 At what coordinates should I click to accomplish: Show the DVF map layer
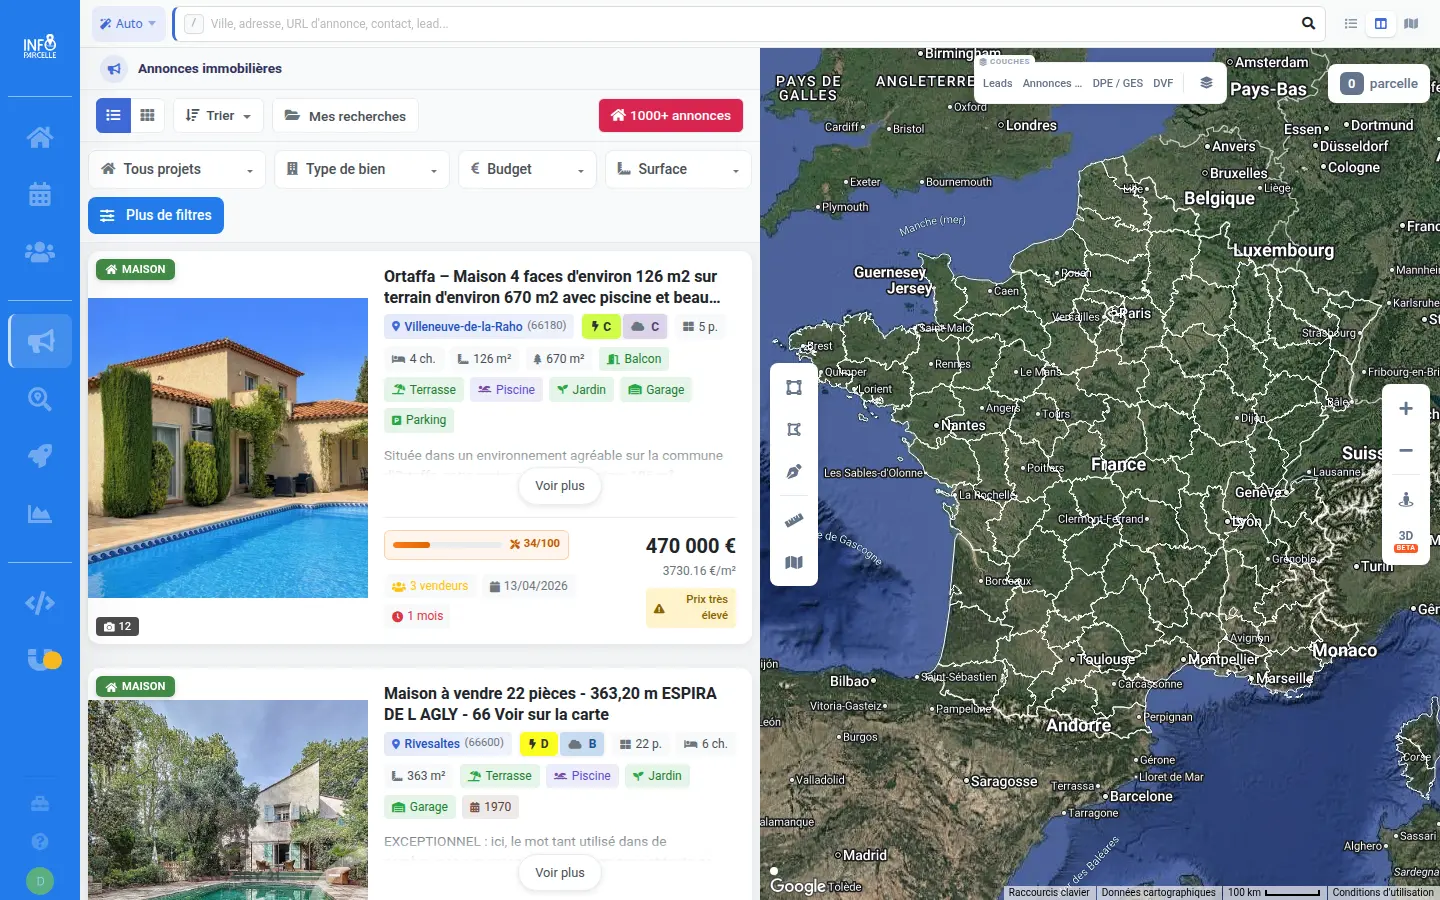(x=1163, y=83)
